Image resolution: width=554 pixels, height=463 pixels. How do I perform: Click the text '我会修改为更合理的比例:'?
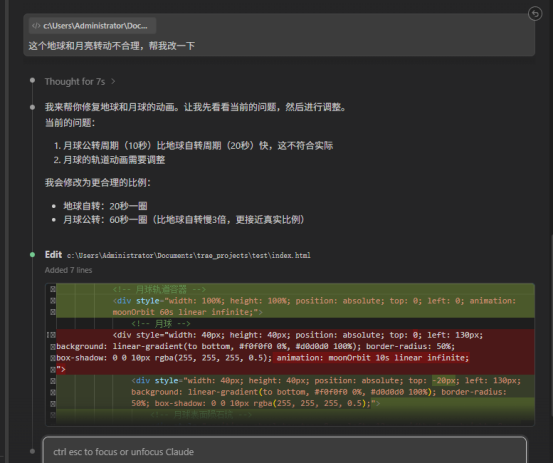[98, 183]
